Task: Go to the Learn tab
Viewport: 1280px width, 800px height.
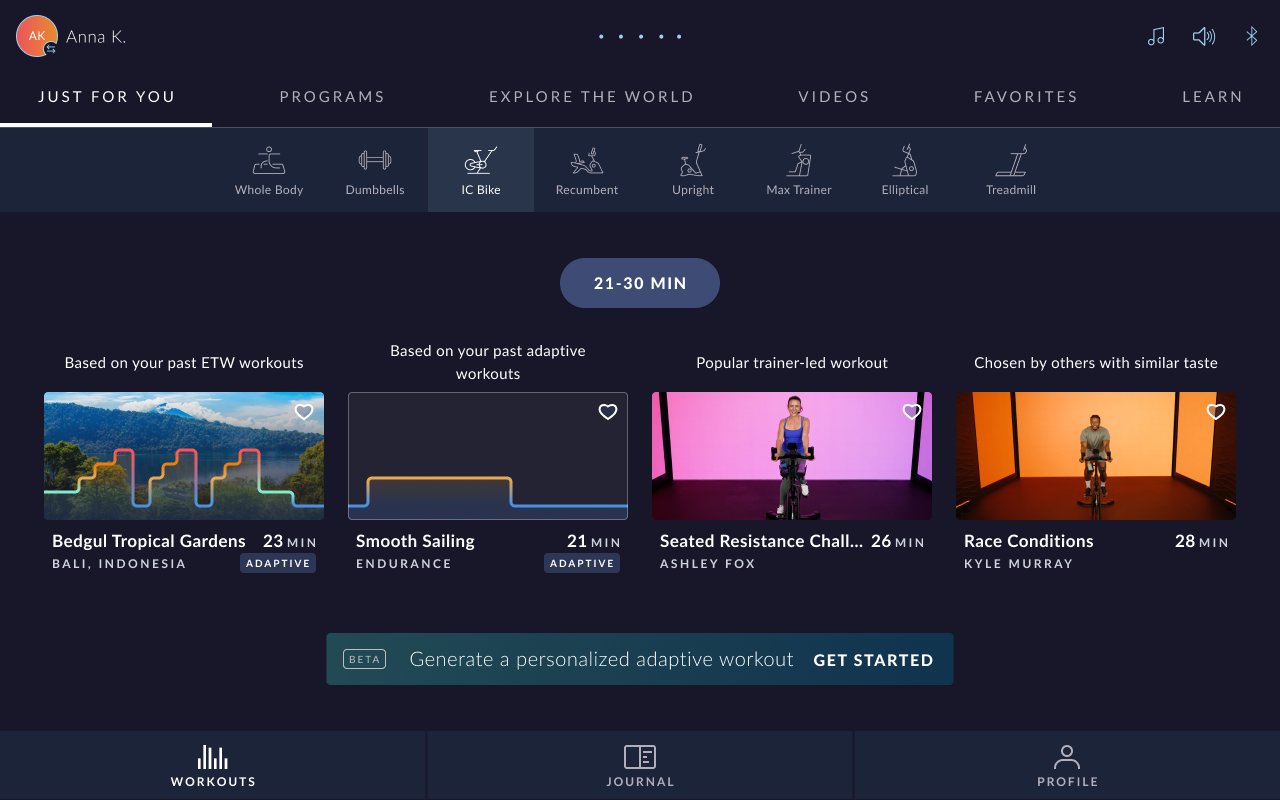Action: coord(1212,97)
